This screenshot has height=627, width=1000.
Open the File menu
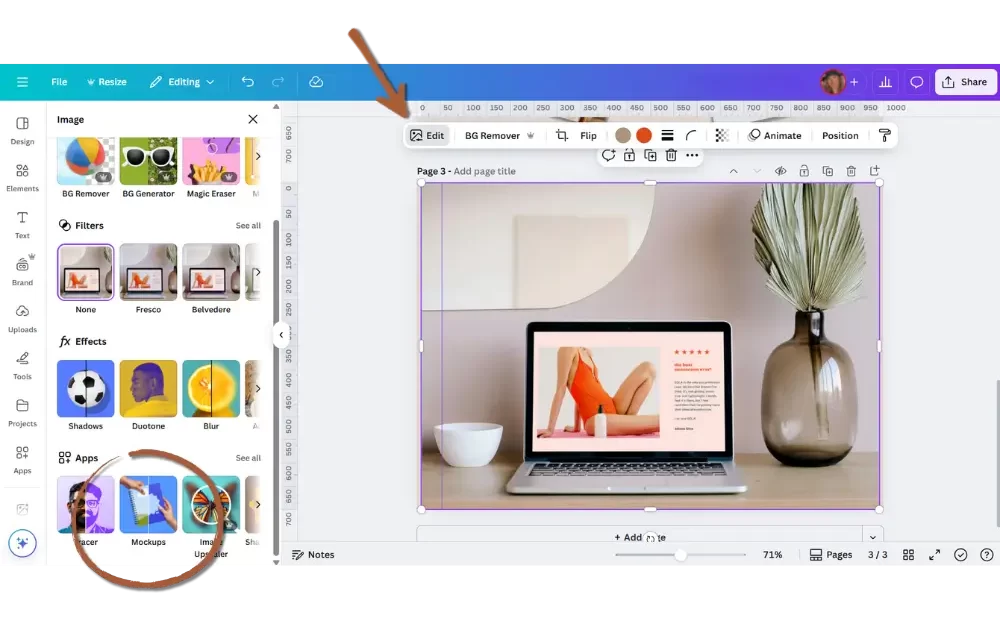pyautogui.click(x=58, y=81)
